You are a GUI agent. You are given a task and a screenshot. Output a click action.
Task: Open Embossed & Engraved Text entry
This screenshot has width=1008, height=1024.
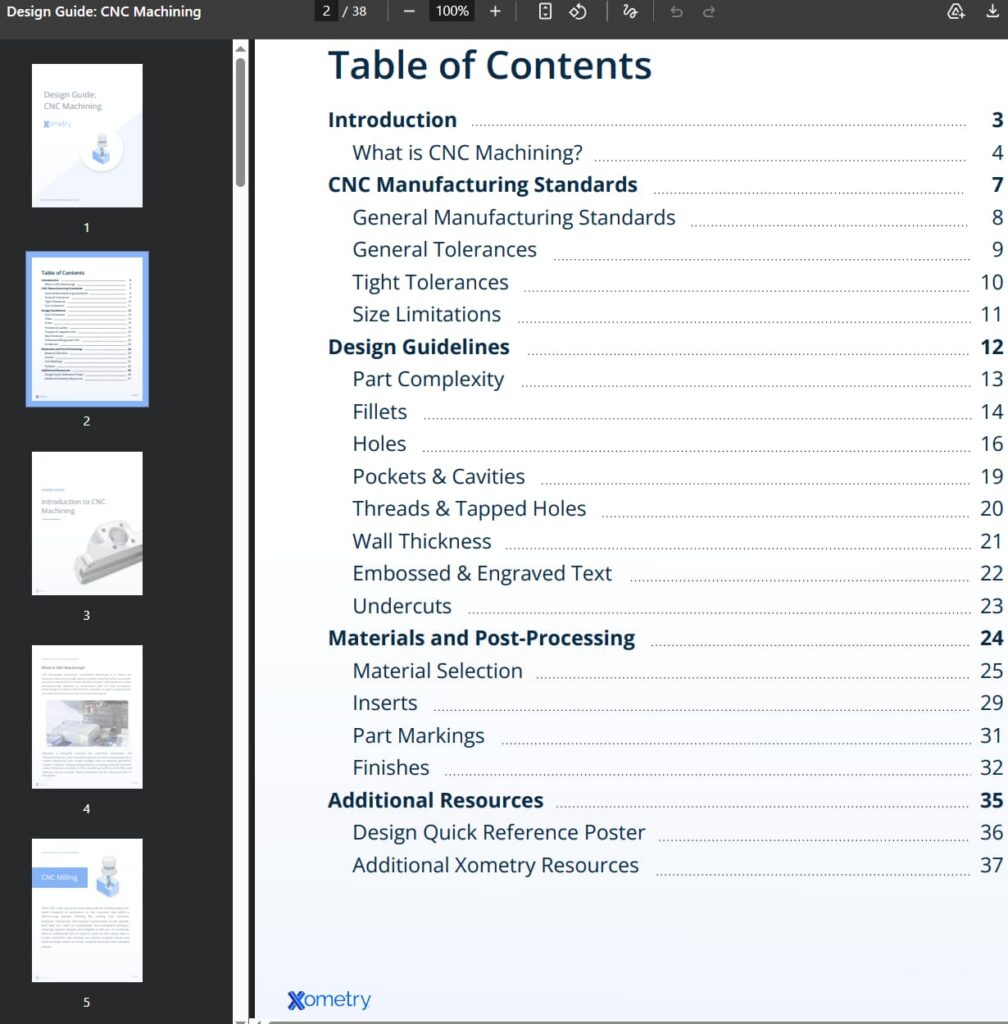tap(482, 573)
